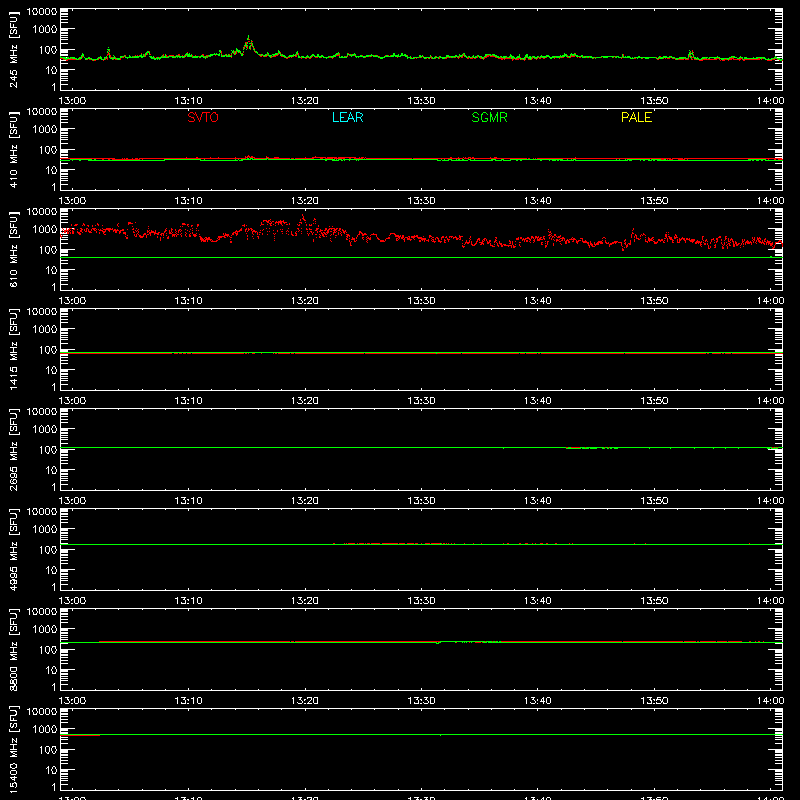This screenshot has width=800, height=800.
Task: Click the 1000 tick label on 2695 MHz axis
Action: coord(45,430)
